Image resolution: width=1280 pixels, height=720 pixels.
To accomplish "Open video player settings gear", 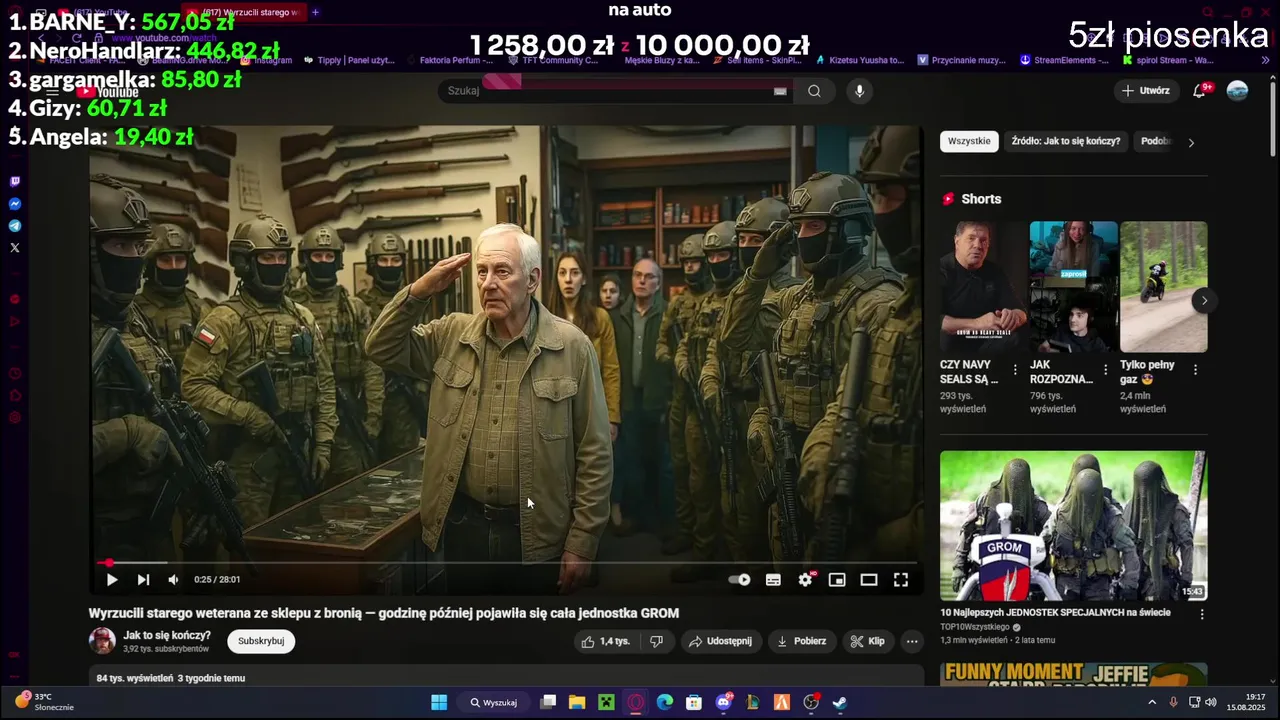I will click(805, 580).
